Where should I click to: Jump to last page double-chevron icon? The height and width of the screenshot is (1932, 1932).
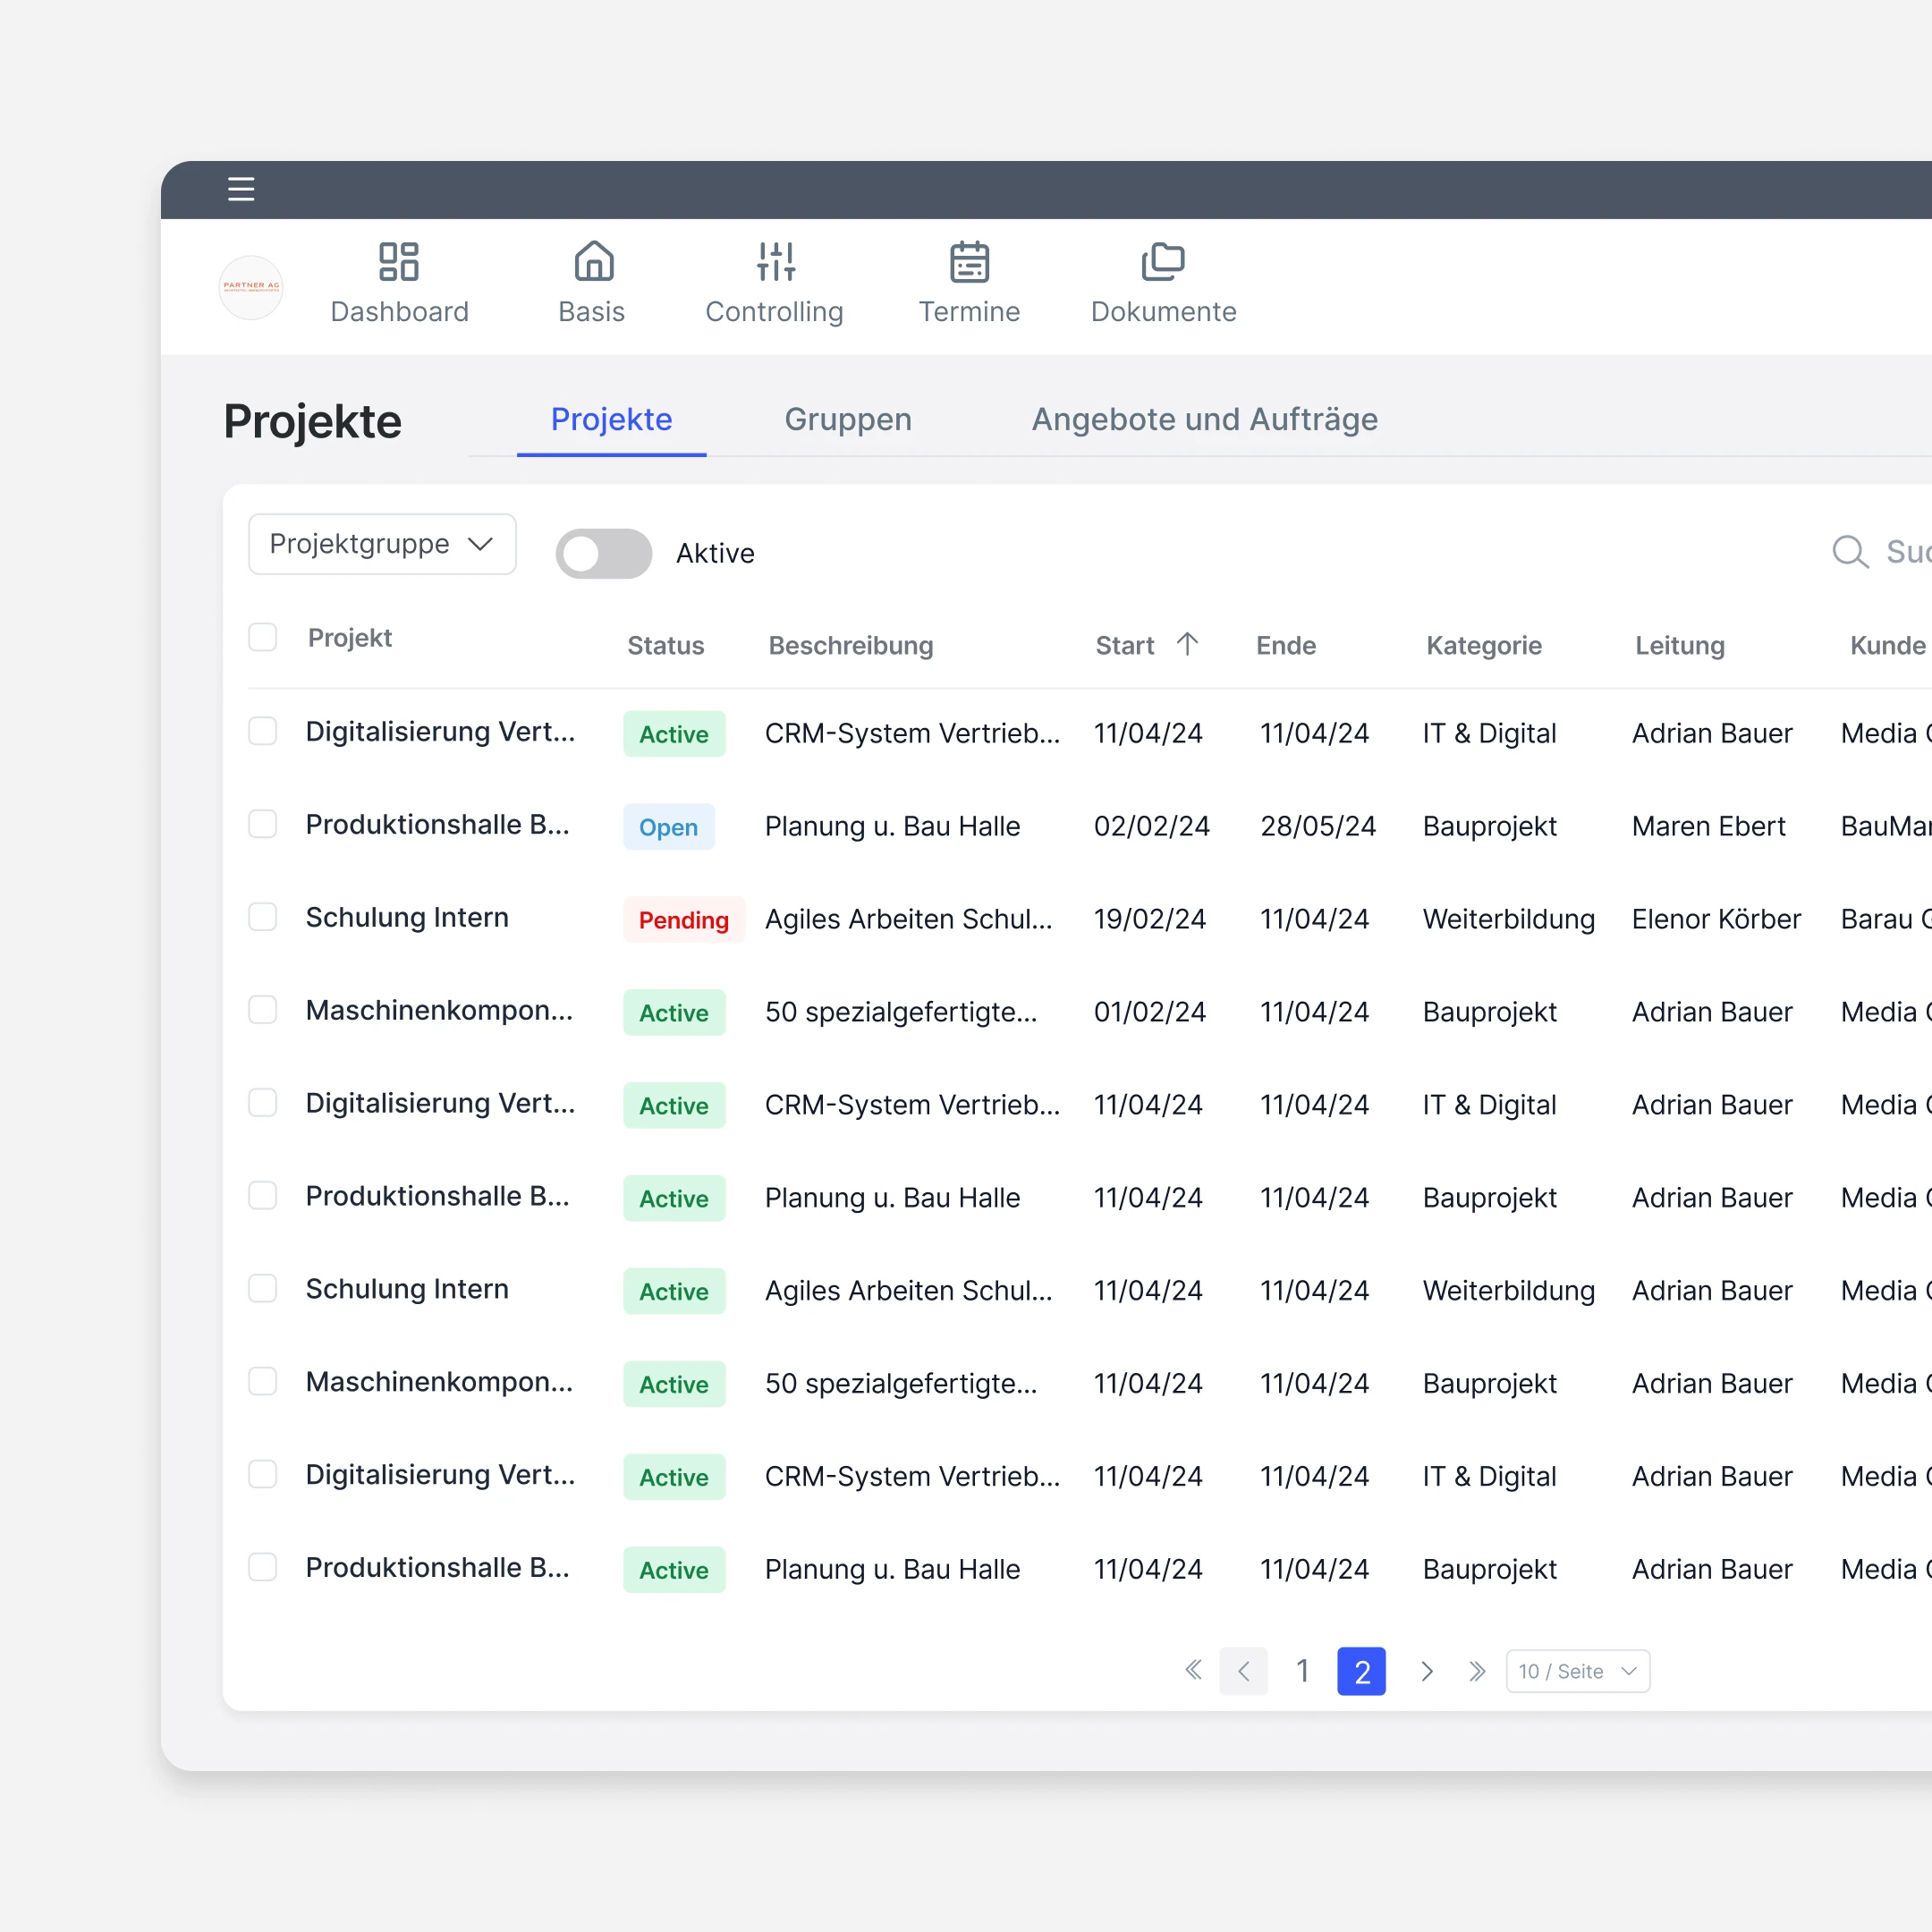point(1477,1671)
